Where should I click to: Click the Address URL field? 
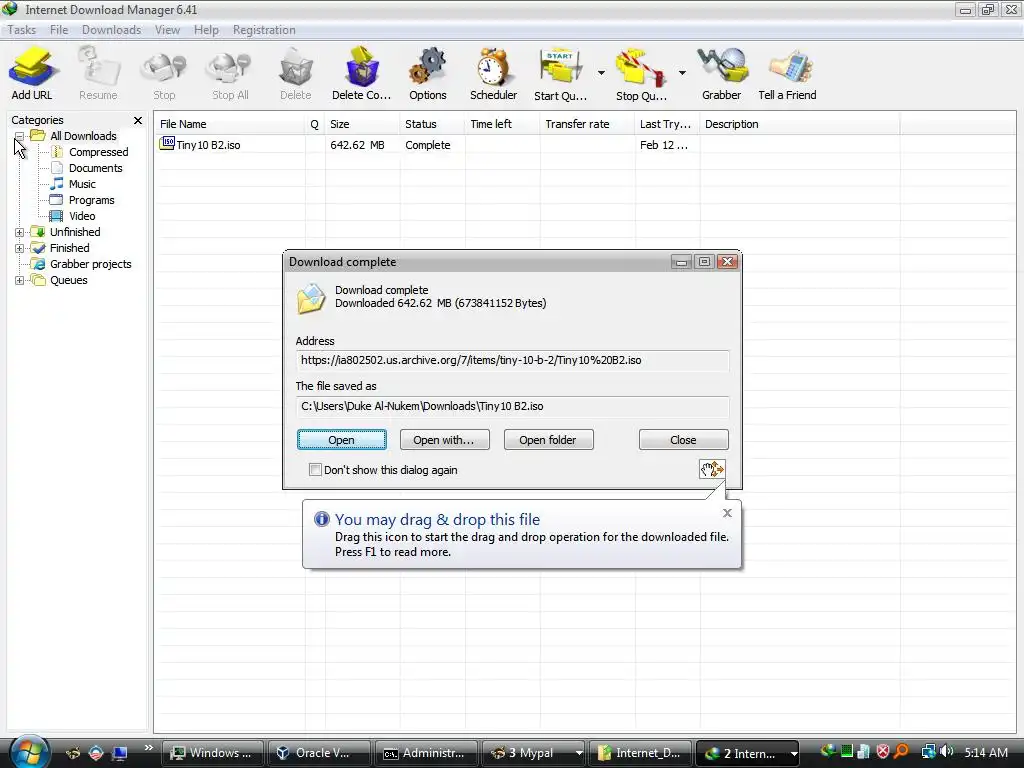coord(512,360)
